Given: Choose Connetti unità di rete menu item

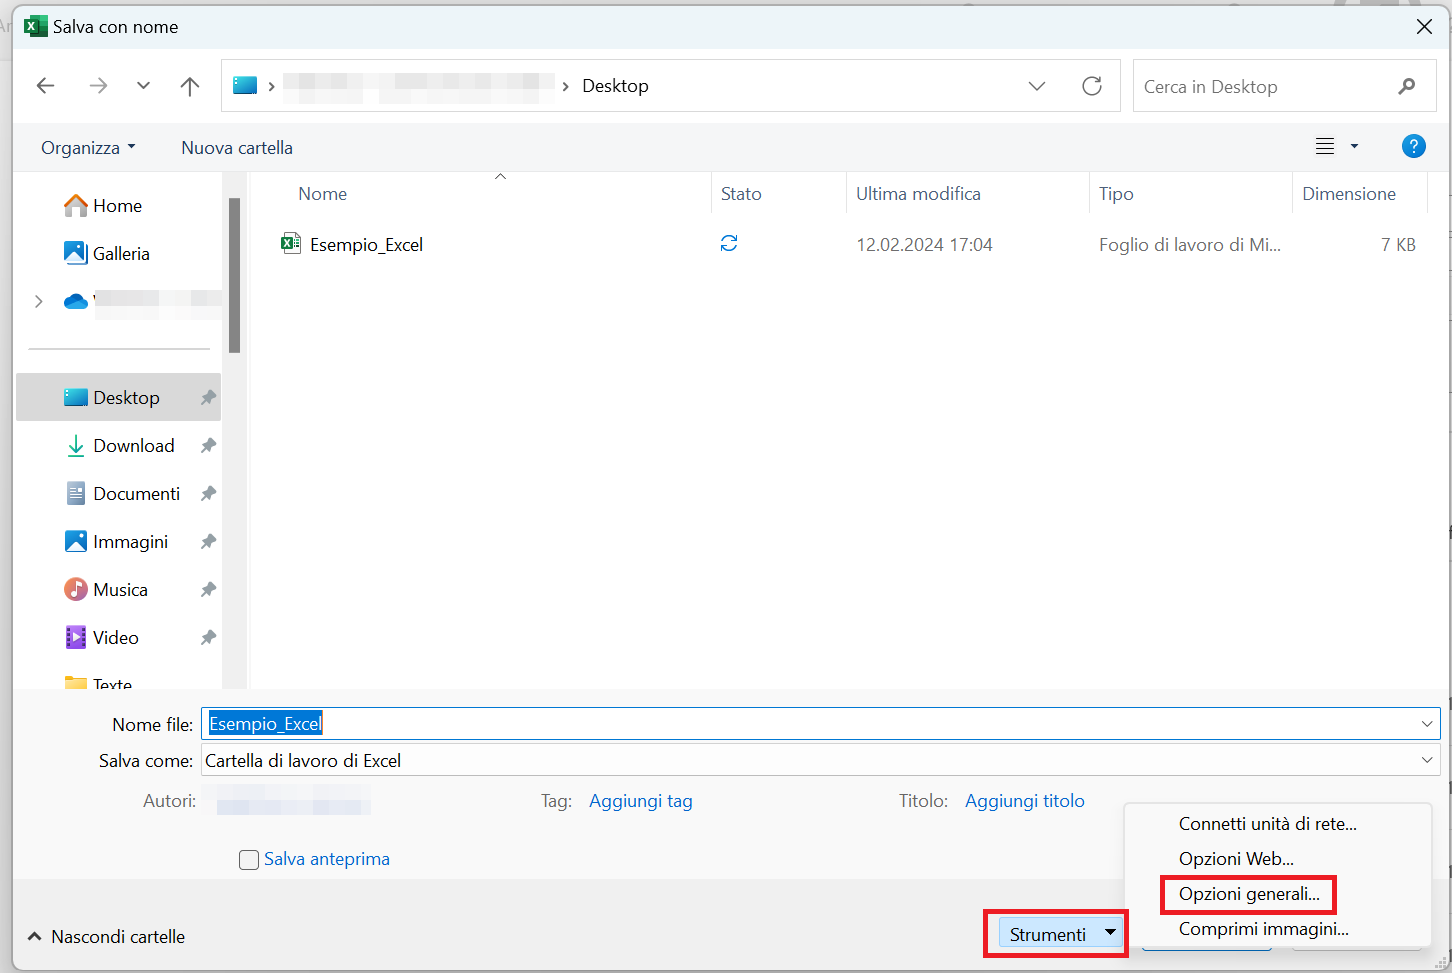Looking at the screenshot, I should point(1268,824).
